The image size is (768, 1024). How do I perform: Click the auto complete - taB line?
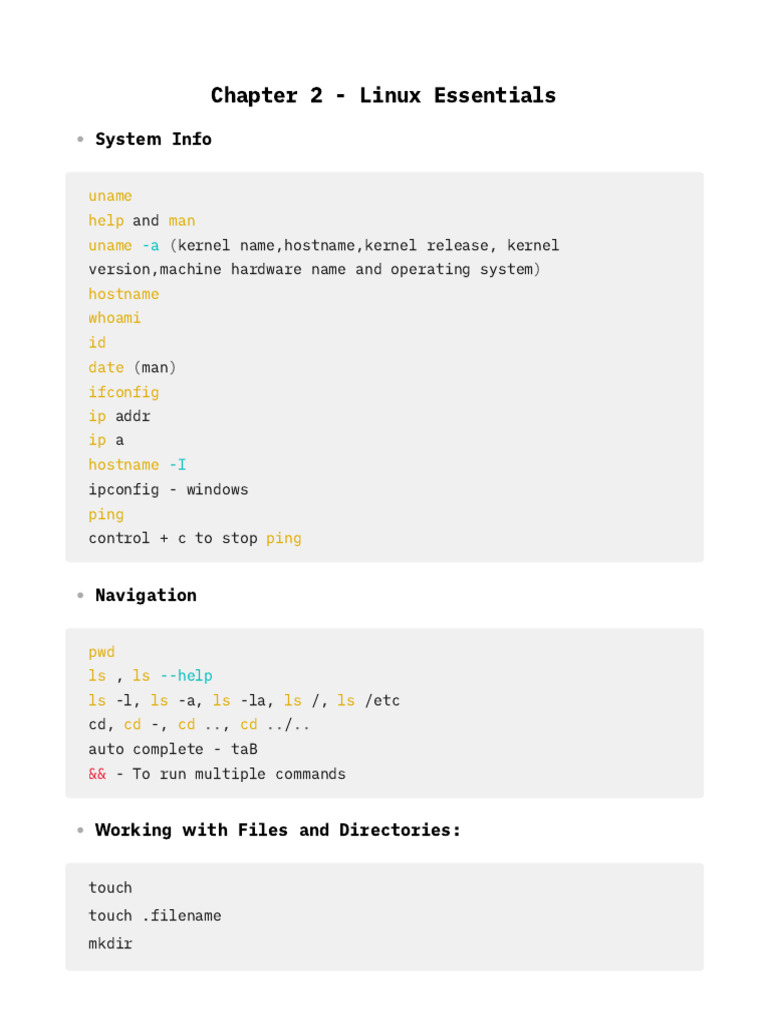[x=173, y=749]
